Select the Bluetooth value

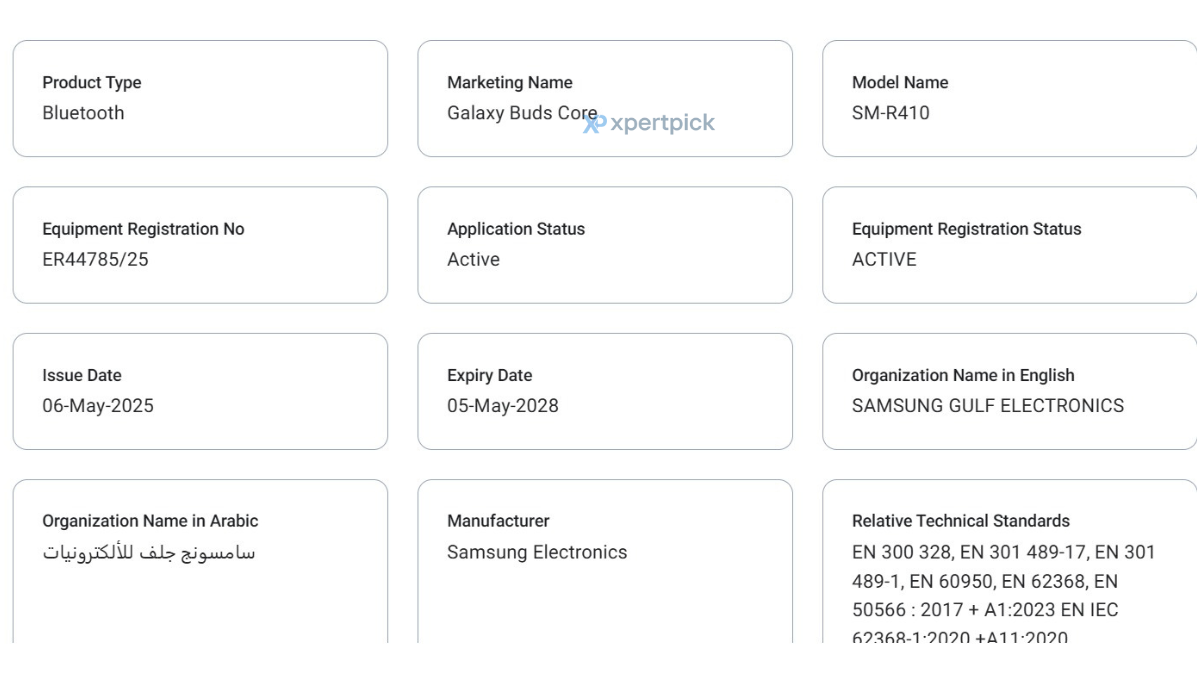(84, 113)
